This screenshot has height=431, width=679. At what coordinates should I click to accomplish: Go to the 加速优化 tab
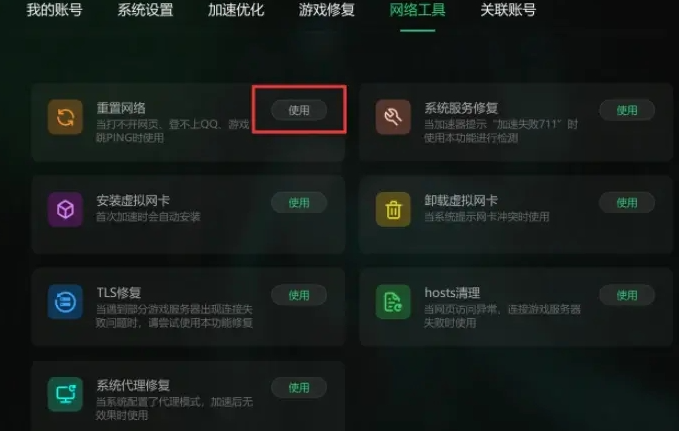click(x=236, y=10)
